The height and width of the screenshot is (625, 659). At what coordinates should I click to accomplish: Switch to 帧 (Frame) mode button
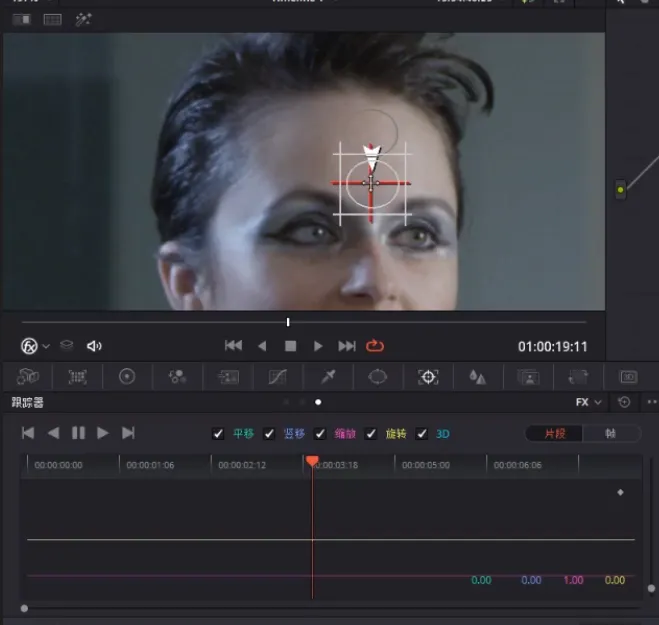pyautogui.click(x=611, y=433)
